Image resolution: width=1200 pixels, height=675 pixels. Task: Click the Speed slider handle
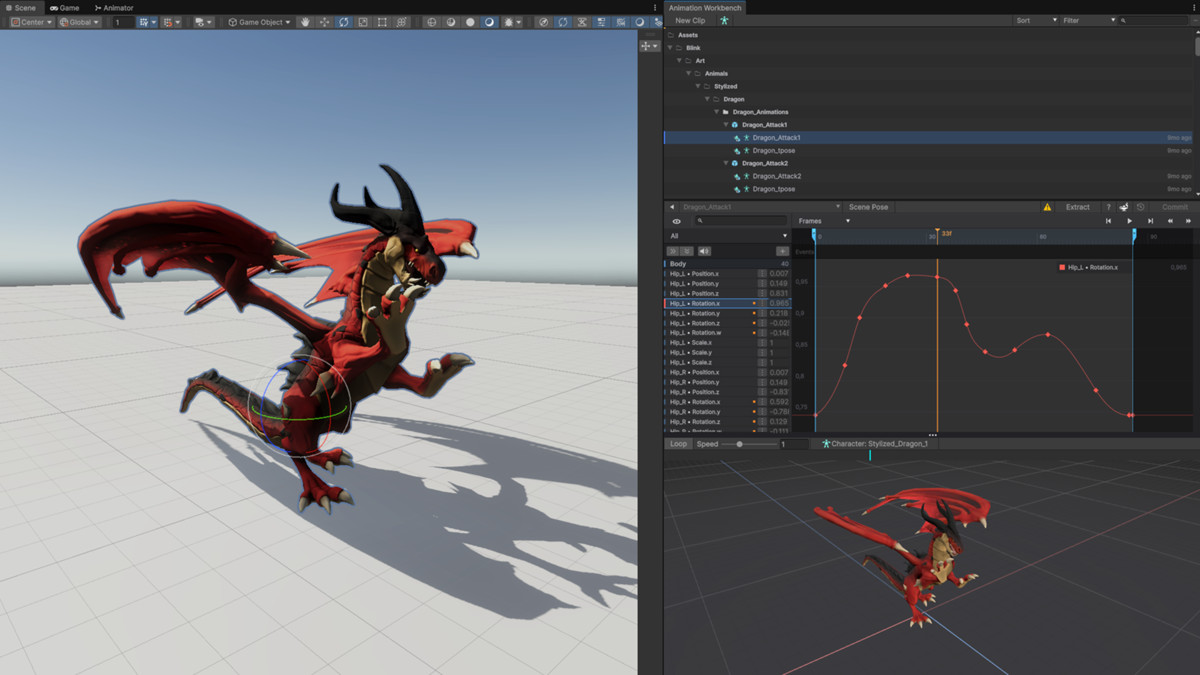pyautogui.click(x=739, y=444)
